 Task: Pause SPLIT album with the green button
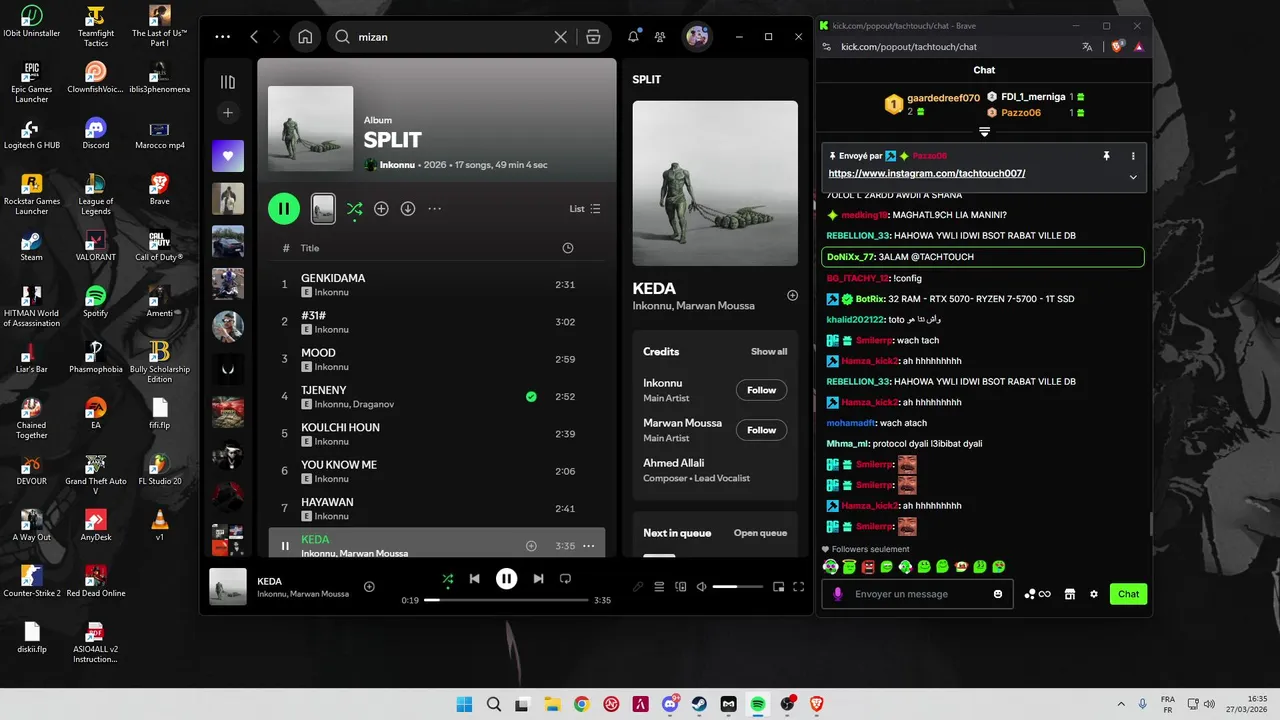pyautogui.click(x=284, y=208)
